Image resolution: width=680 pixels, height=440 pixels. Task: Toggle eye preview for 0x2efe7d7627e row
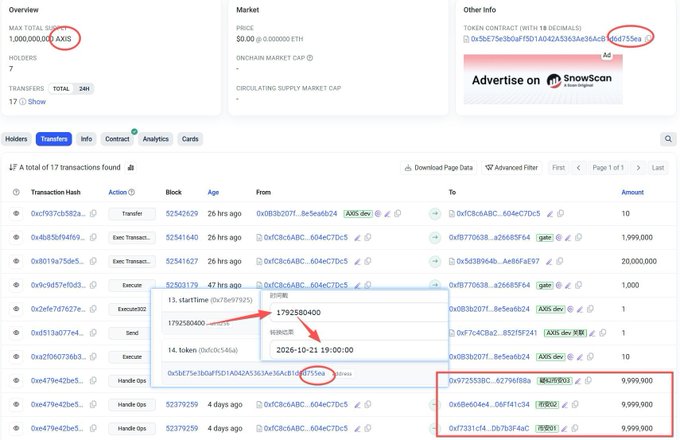pyautogui.click(x=16, y=309)
